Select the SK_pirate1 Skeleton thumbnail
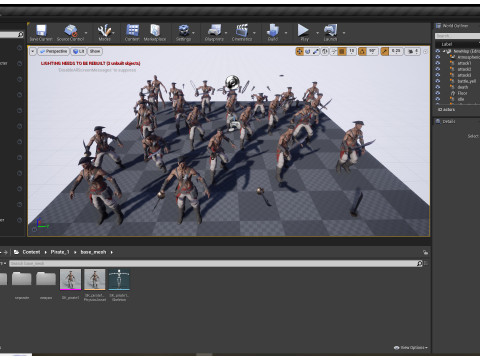The width and height of the screenshot is (480, 360). [x=119, y=280]
